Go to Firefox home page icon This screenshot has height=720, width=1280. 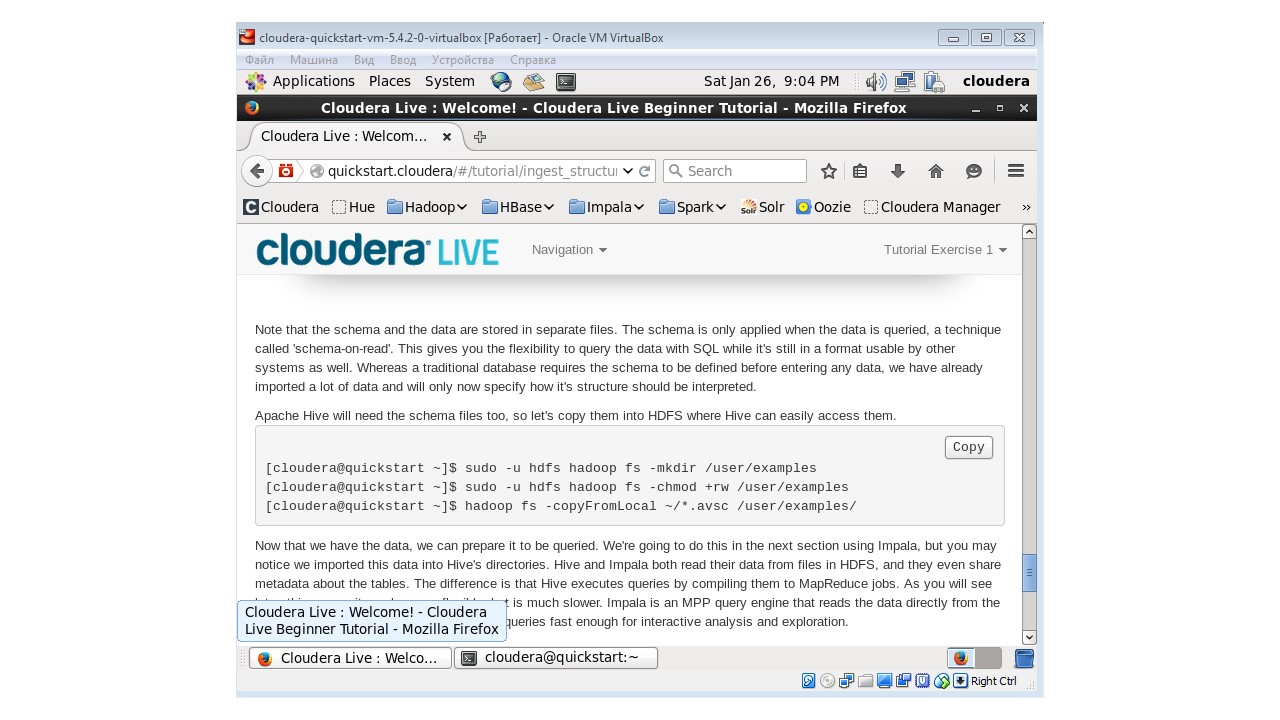[x=936, y=171]
